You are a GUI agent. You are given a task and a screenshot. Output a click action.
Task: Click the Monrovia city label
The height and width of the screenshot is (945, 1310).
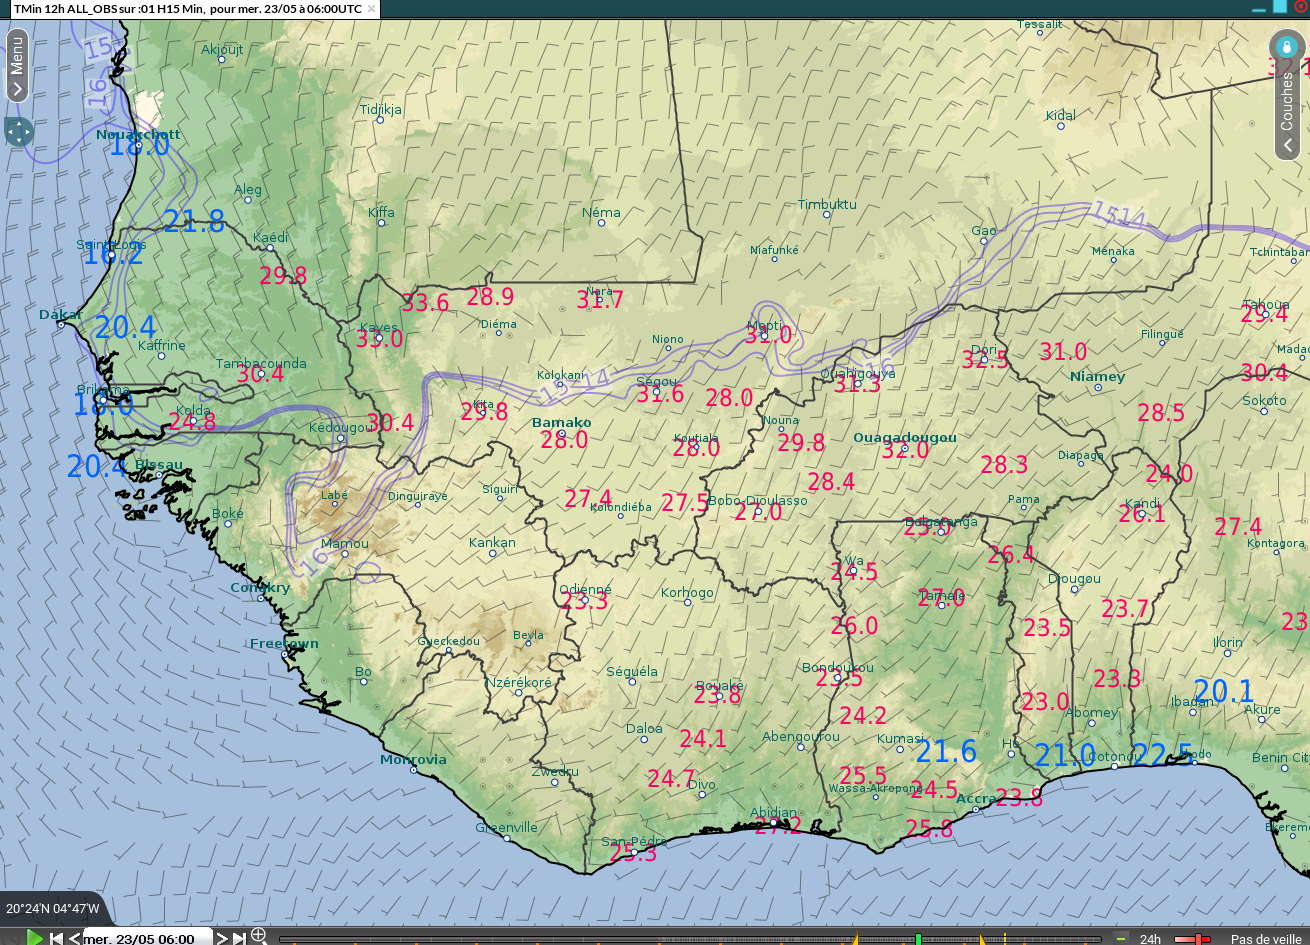coord(413,760)
